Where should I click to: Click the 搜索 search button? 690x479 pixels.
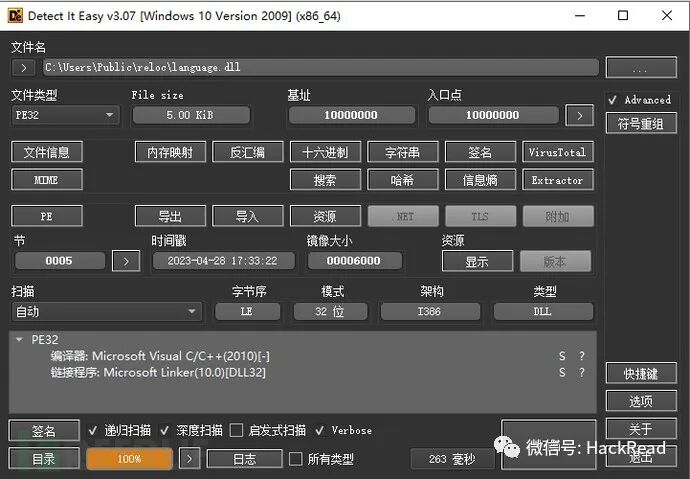point(325,180)
